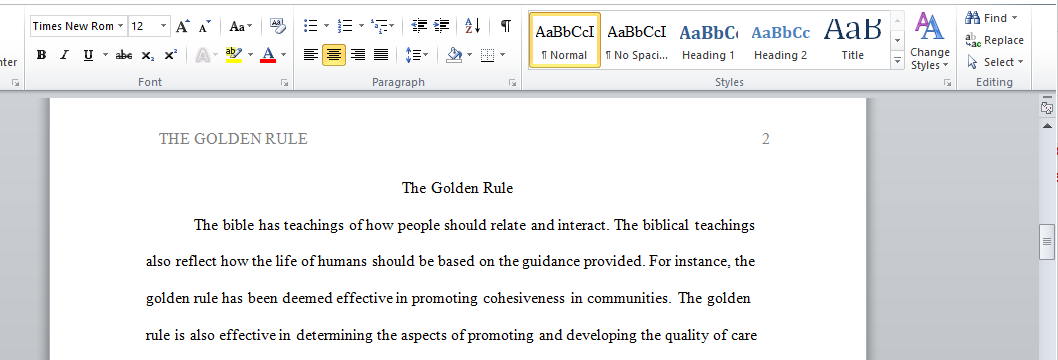Click the vertical scrollbar thumb
Viewport: 1058px width, 360px height.
[x=1047, y=243]
